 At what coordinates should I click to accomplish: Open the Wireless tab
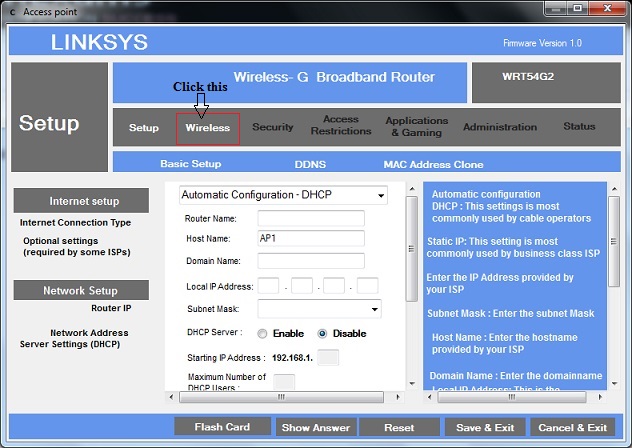[208, 128]
